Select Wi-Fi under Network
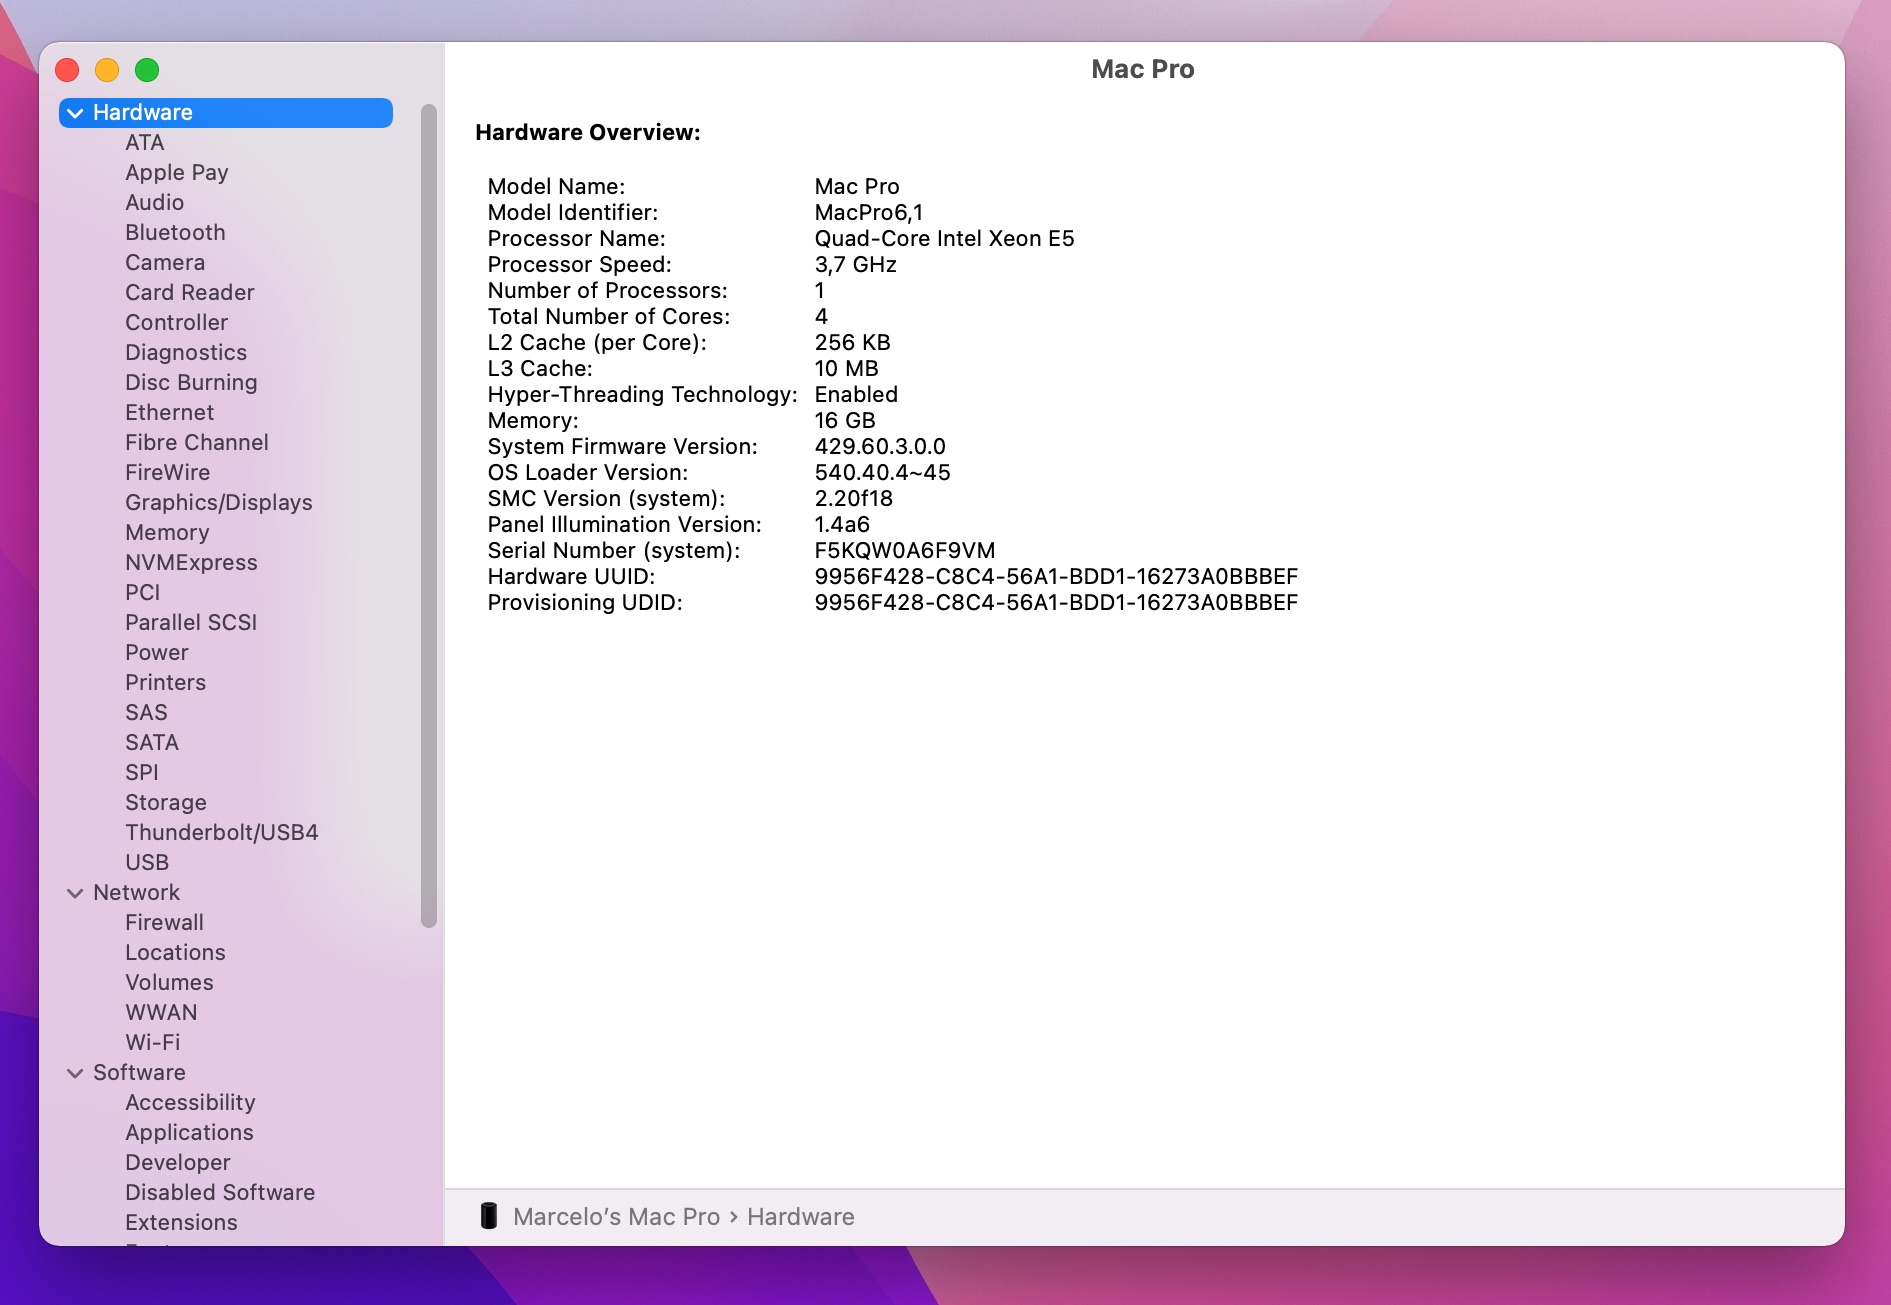 coord(153,1043)
